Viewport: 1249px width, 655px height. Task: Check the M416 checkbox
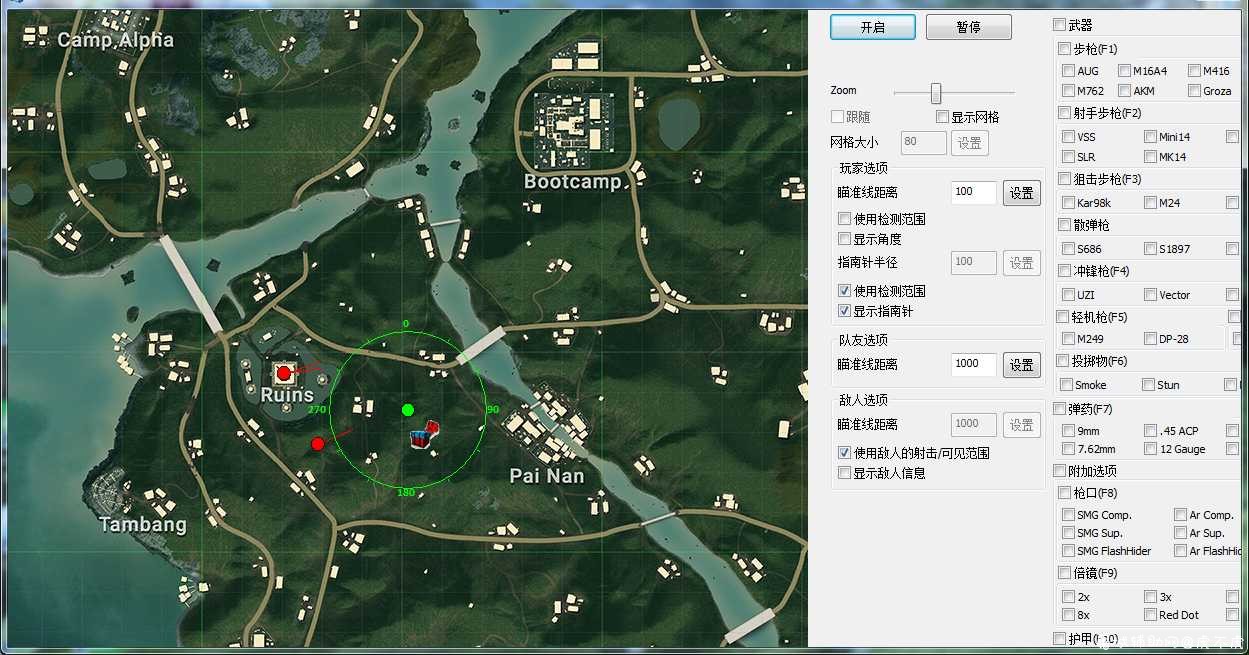tap(1194, 71)
